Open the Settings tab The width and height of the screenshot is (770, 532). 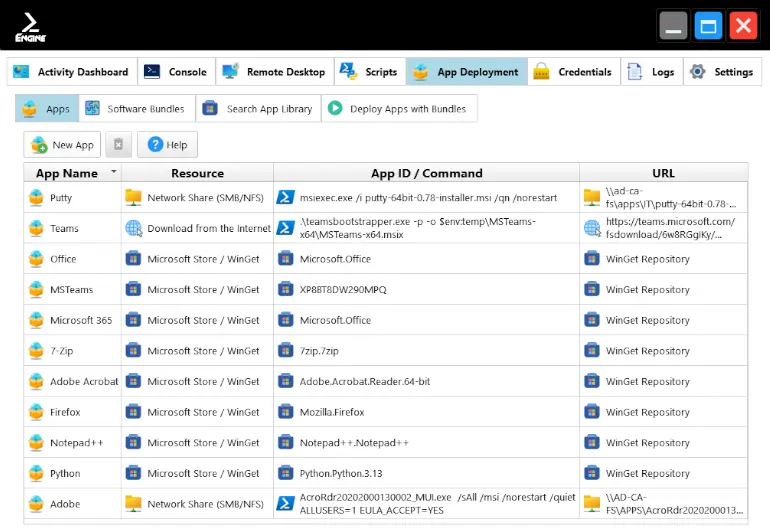pos(722,72)
